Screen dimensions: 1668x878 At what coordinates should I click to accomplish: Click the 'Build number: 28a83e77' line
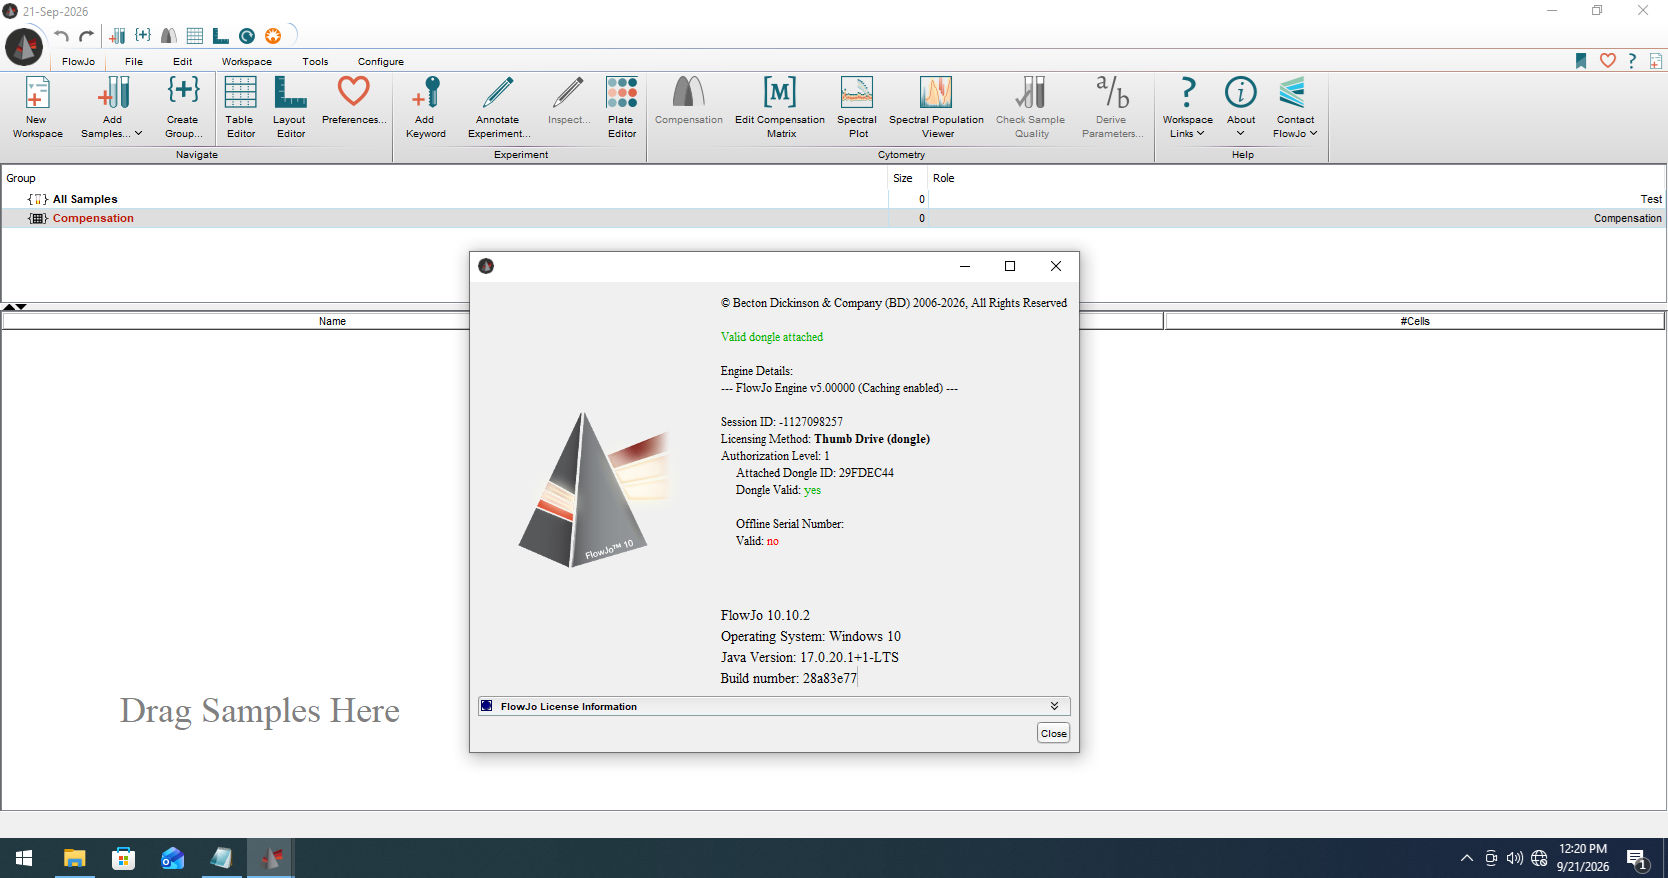click(789, 678)
